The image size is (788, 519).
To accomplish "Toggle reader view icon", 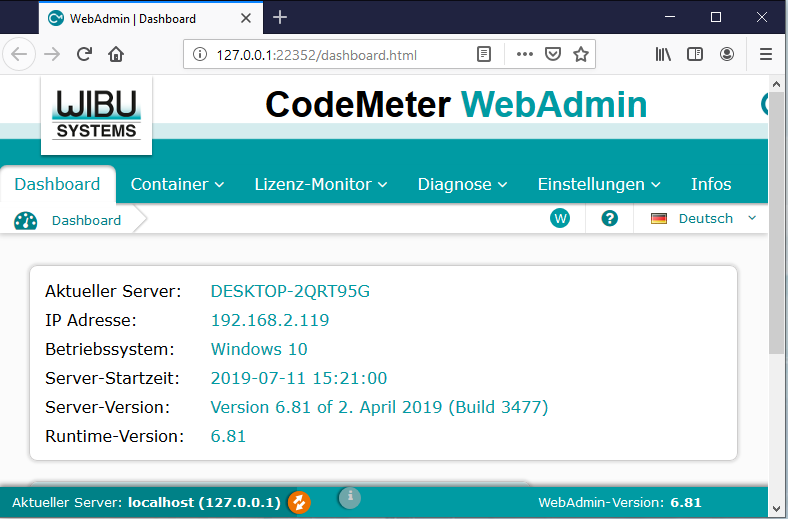I will [x=483, y=54].
